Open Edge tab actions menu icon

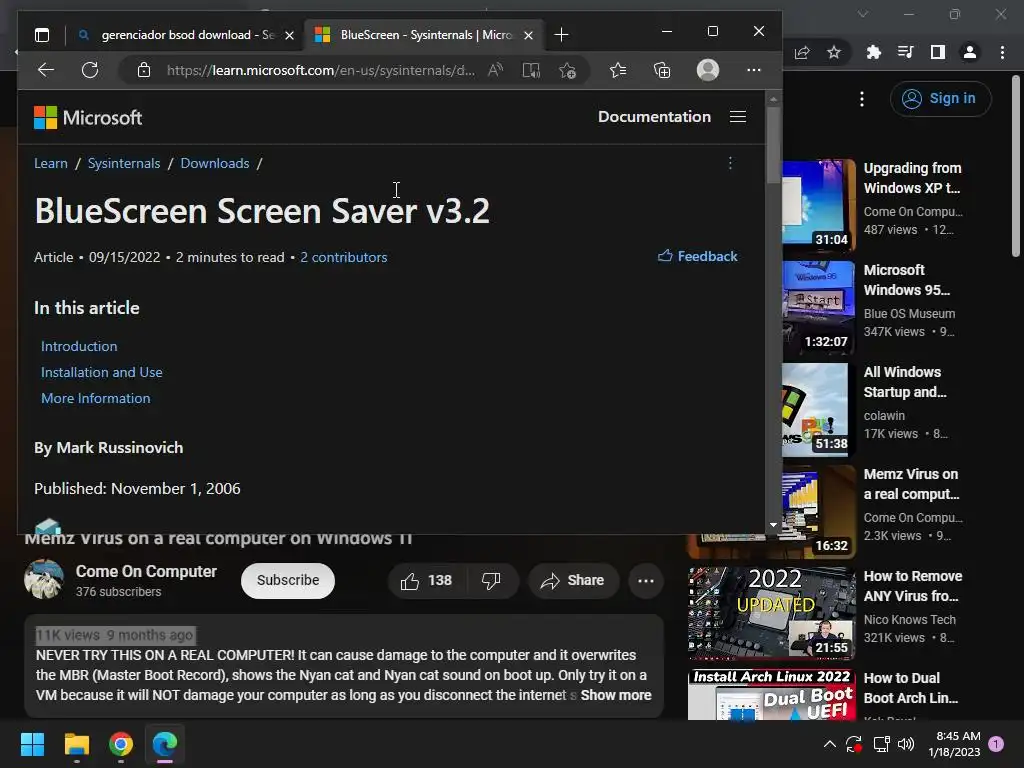42,35
